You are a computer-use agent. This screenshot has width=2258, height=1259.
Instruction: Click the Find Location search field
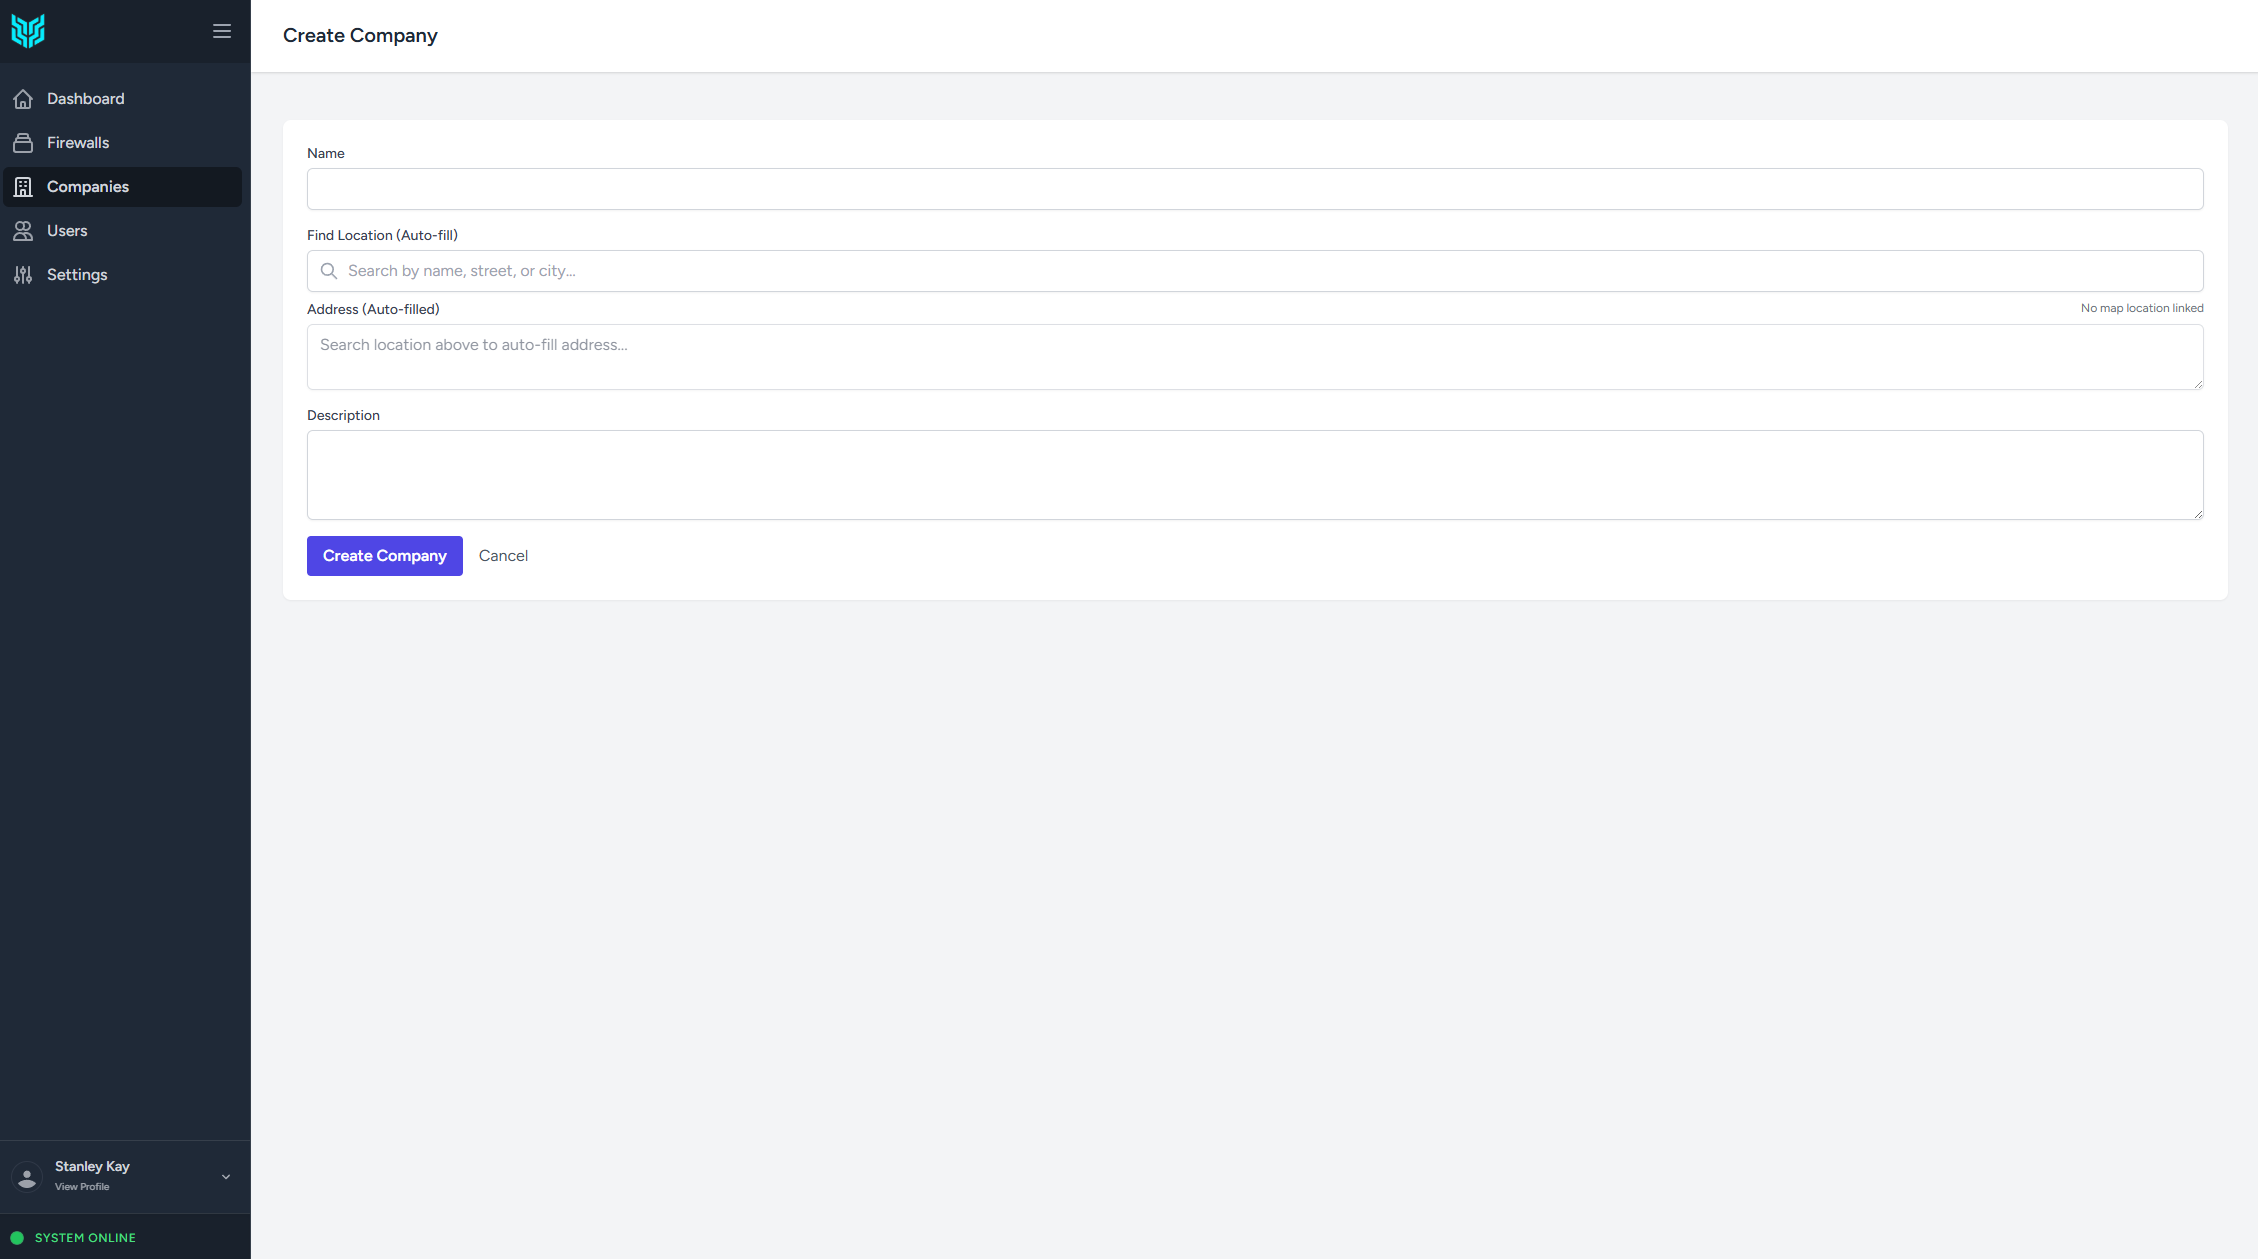click(x=1255, y=271)
